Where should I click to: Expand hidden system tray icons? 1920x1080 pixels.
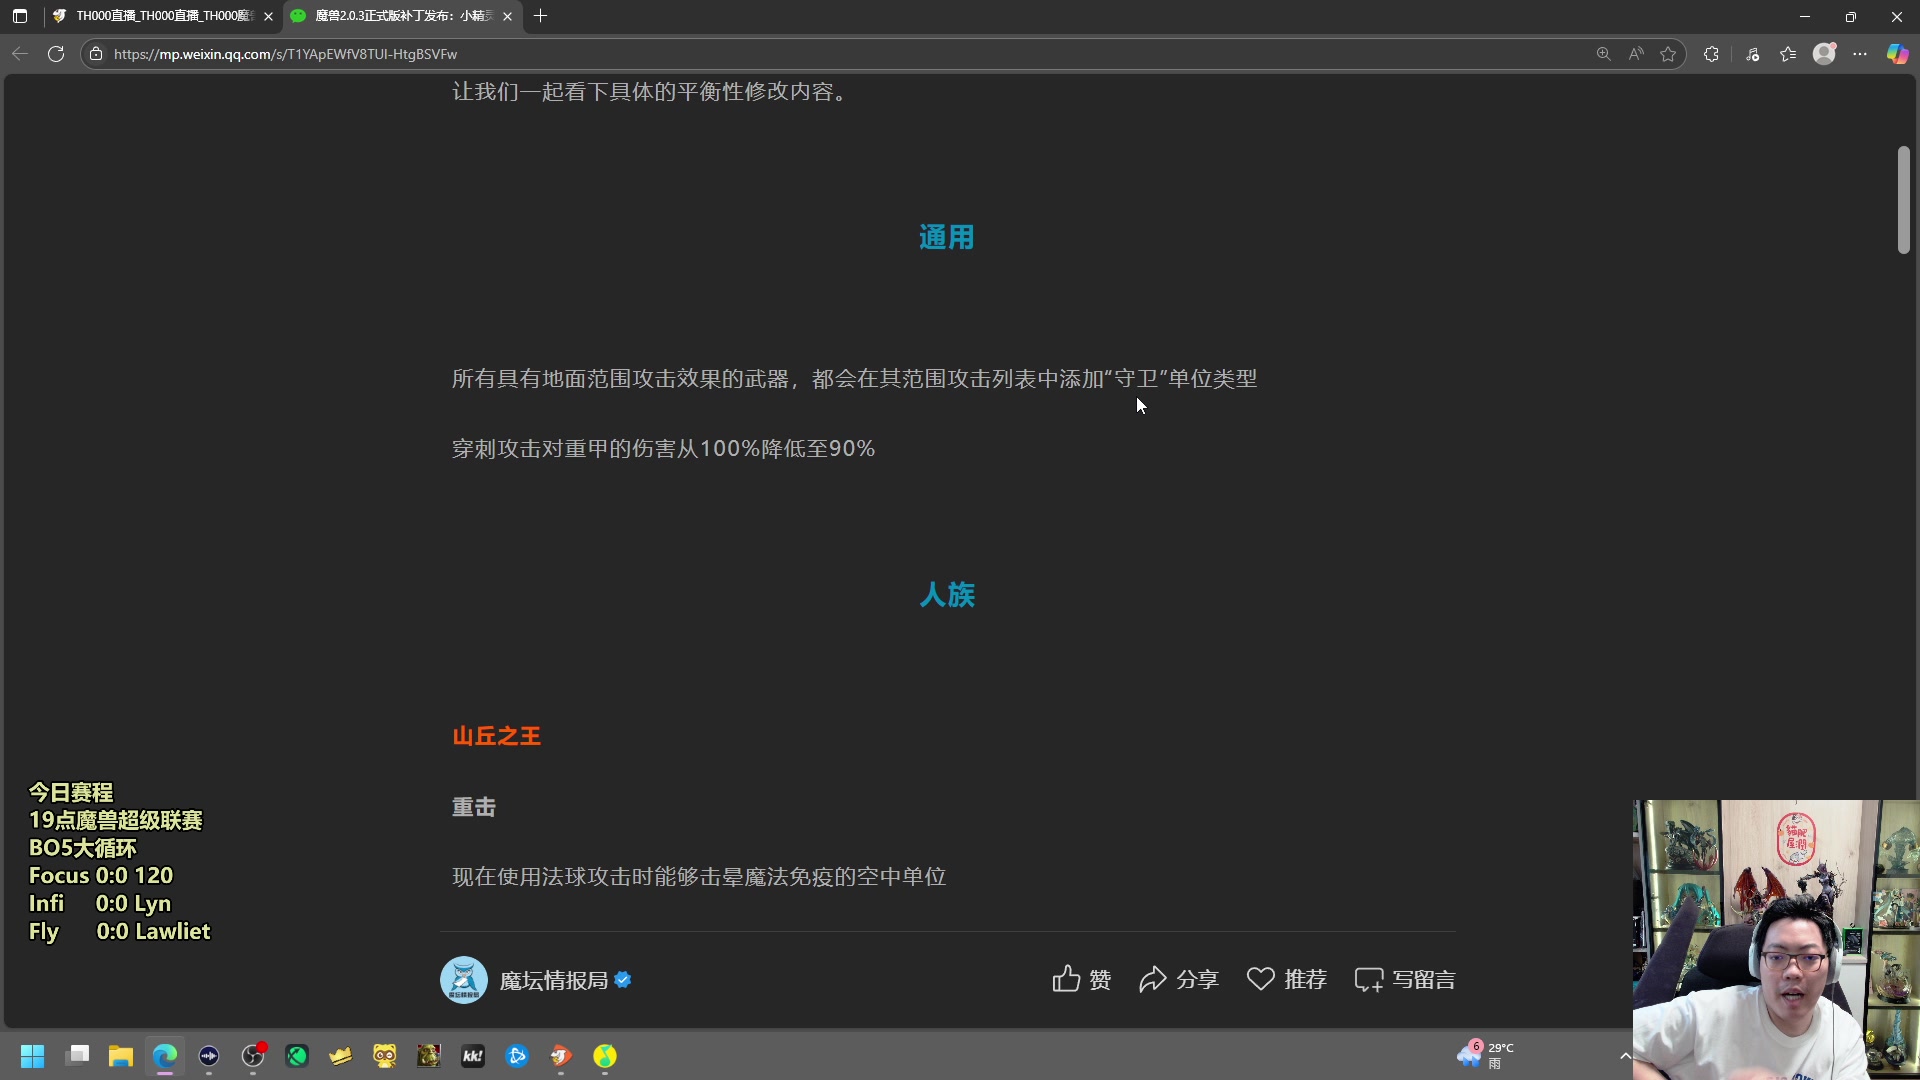[x=1625, y=1056]
